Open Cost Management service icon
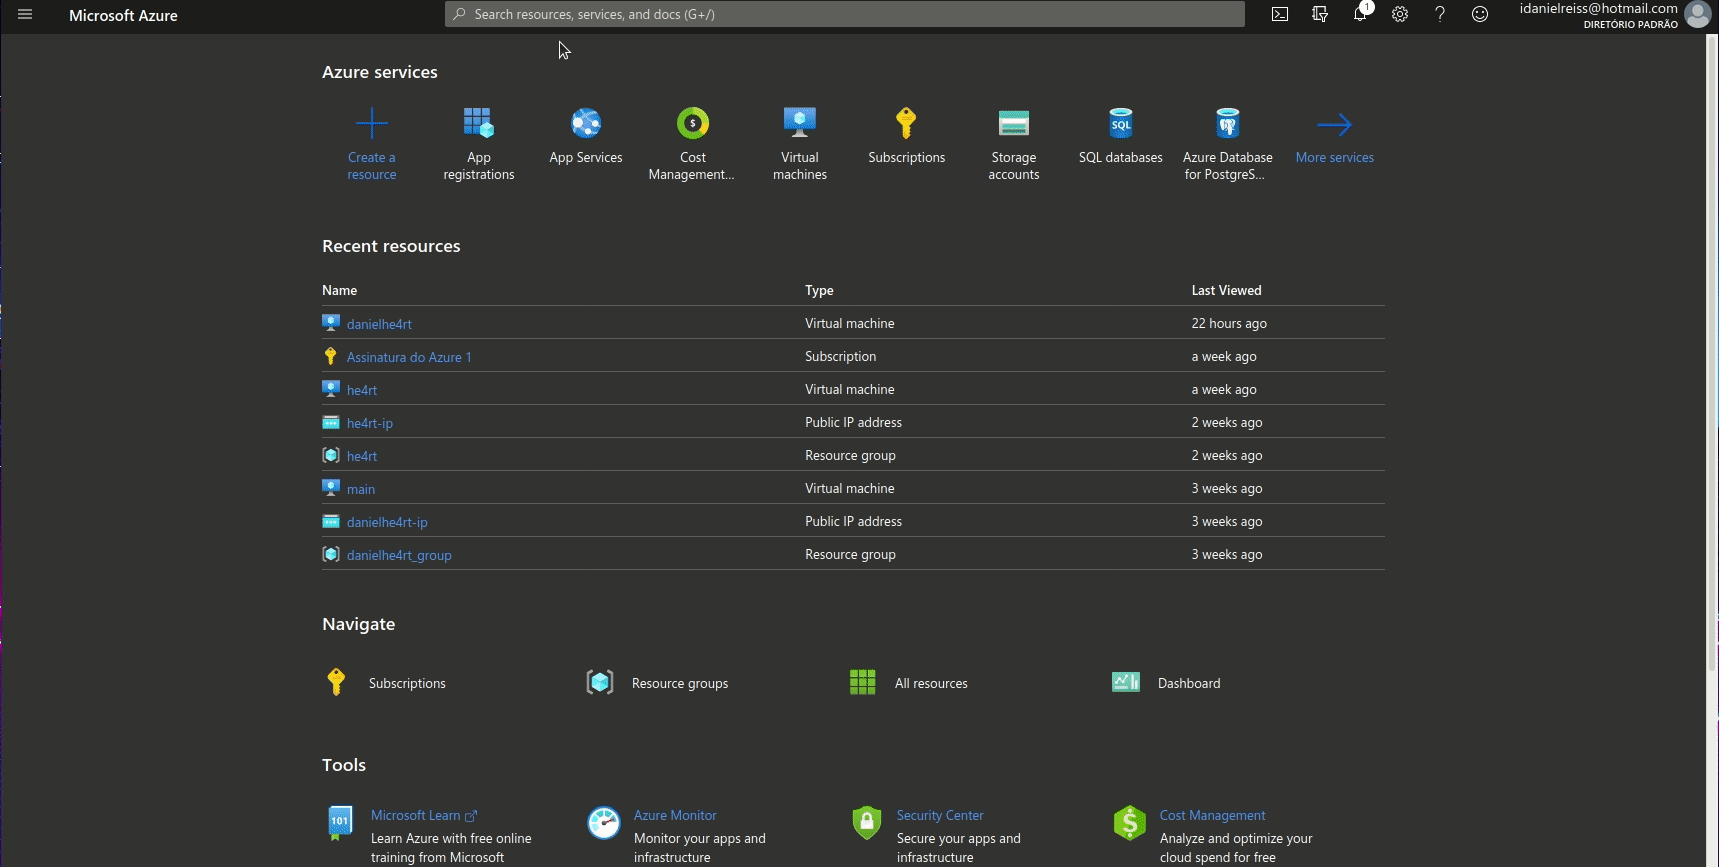The width and height of the screenshot is (1719, 867). pyautogui.click(x=693, y=123)
